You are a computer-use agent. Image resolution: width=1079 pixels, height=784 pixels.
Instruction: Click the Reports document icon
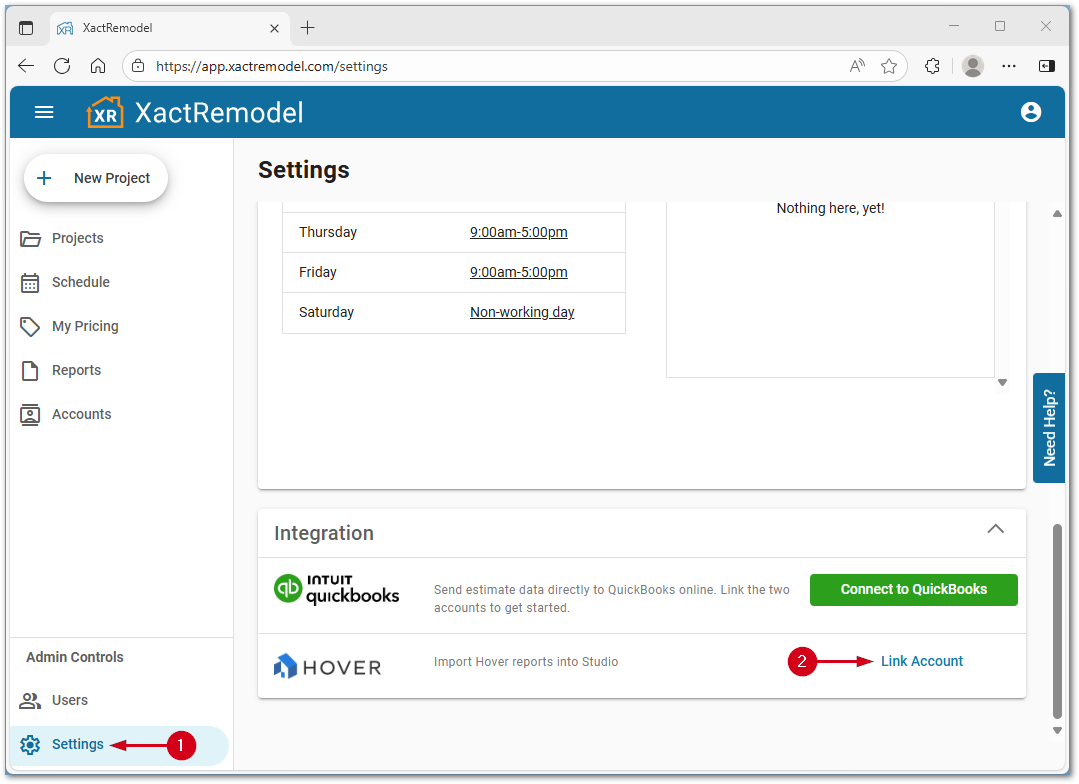[31, 370]
